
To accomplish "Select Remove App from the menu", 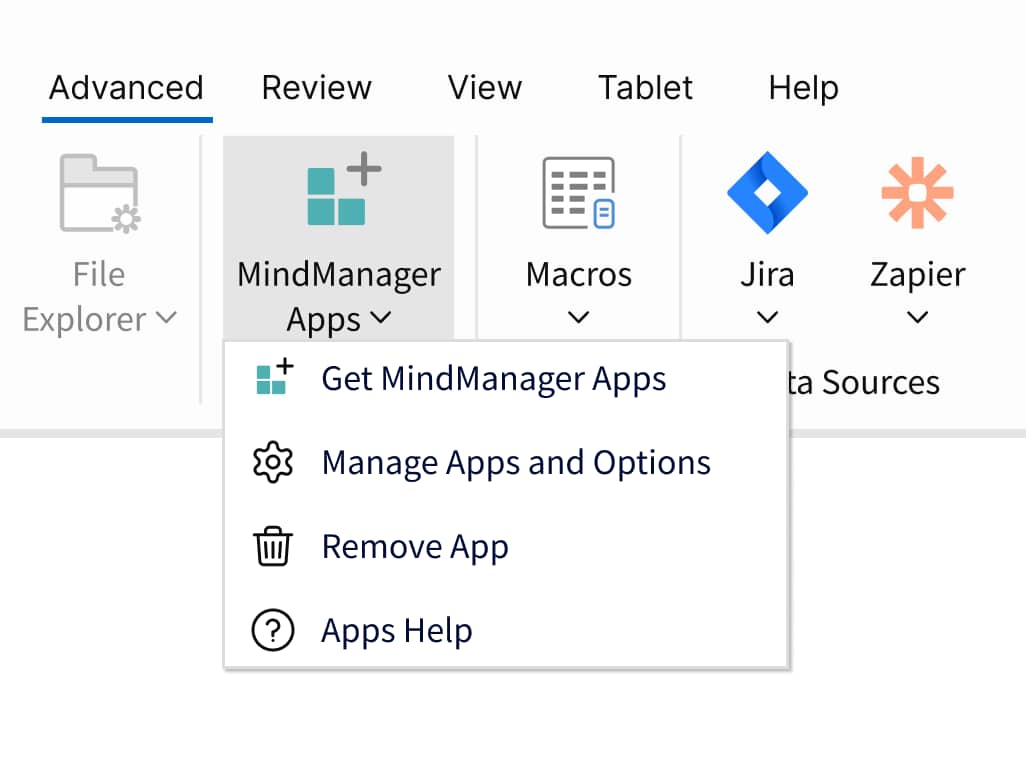I will pos(414,547).
